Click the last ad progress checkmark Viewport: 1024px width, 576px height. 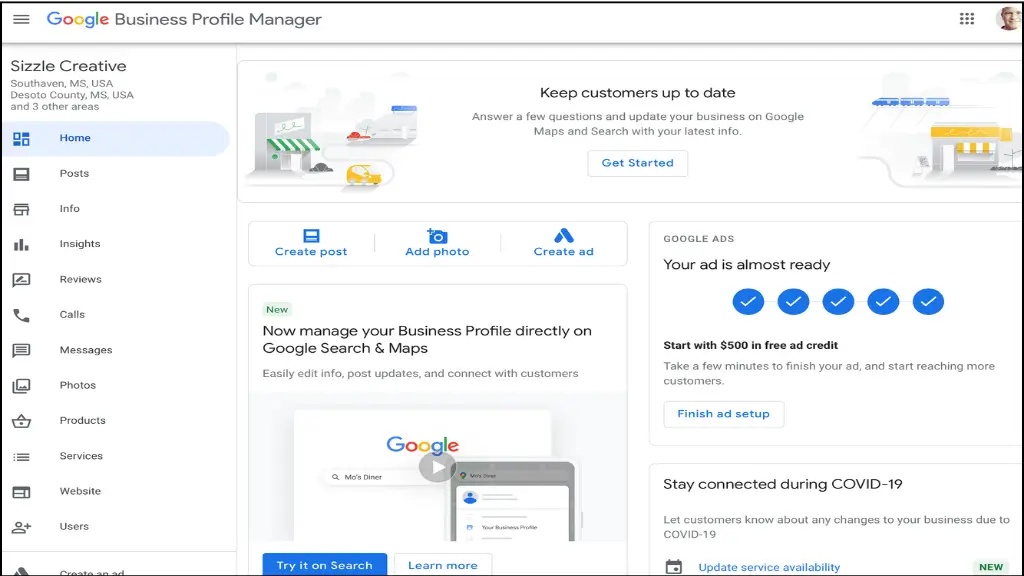928,302
